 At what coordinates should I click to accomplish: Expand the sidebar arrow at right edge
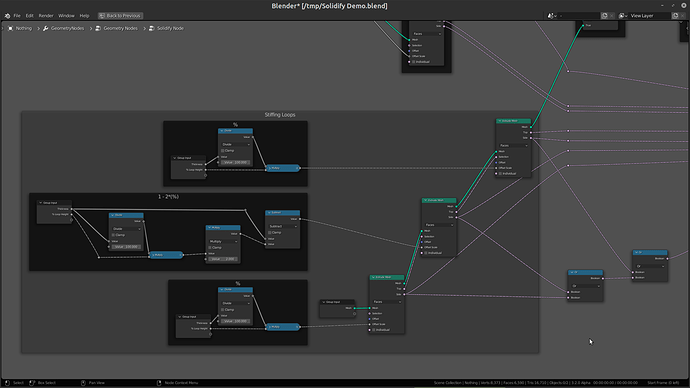tap(687, 28)
